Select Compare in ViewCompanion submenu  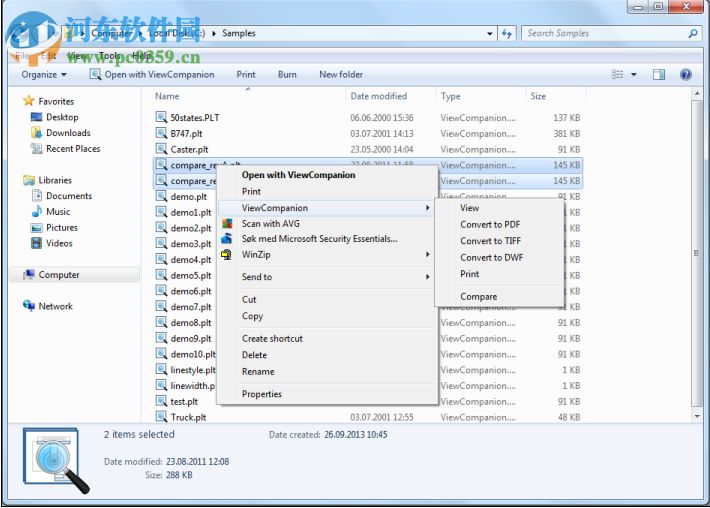pos(479,296)
